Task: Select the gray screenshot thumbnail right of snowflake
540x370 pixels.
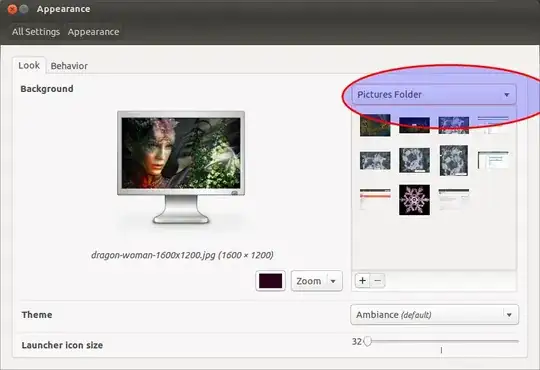Action: 454,199
